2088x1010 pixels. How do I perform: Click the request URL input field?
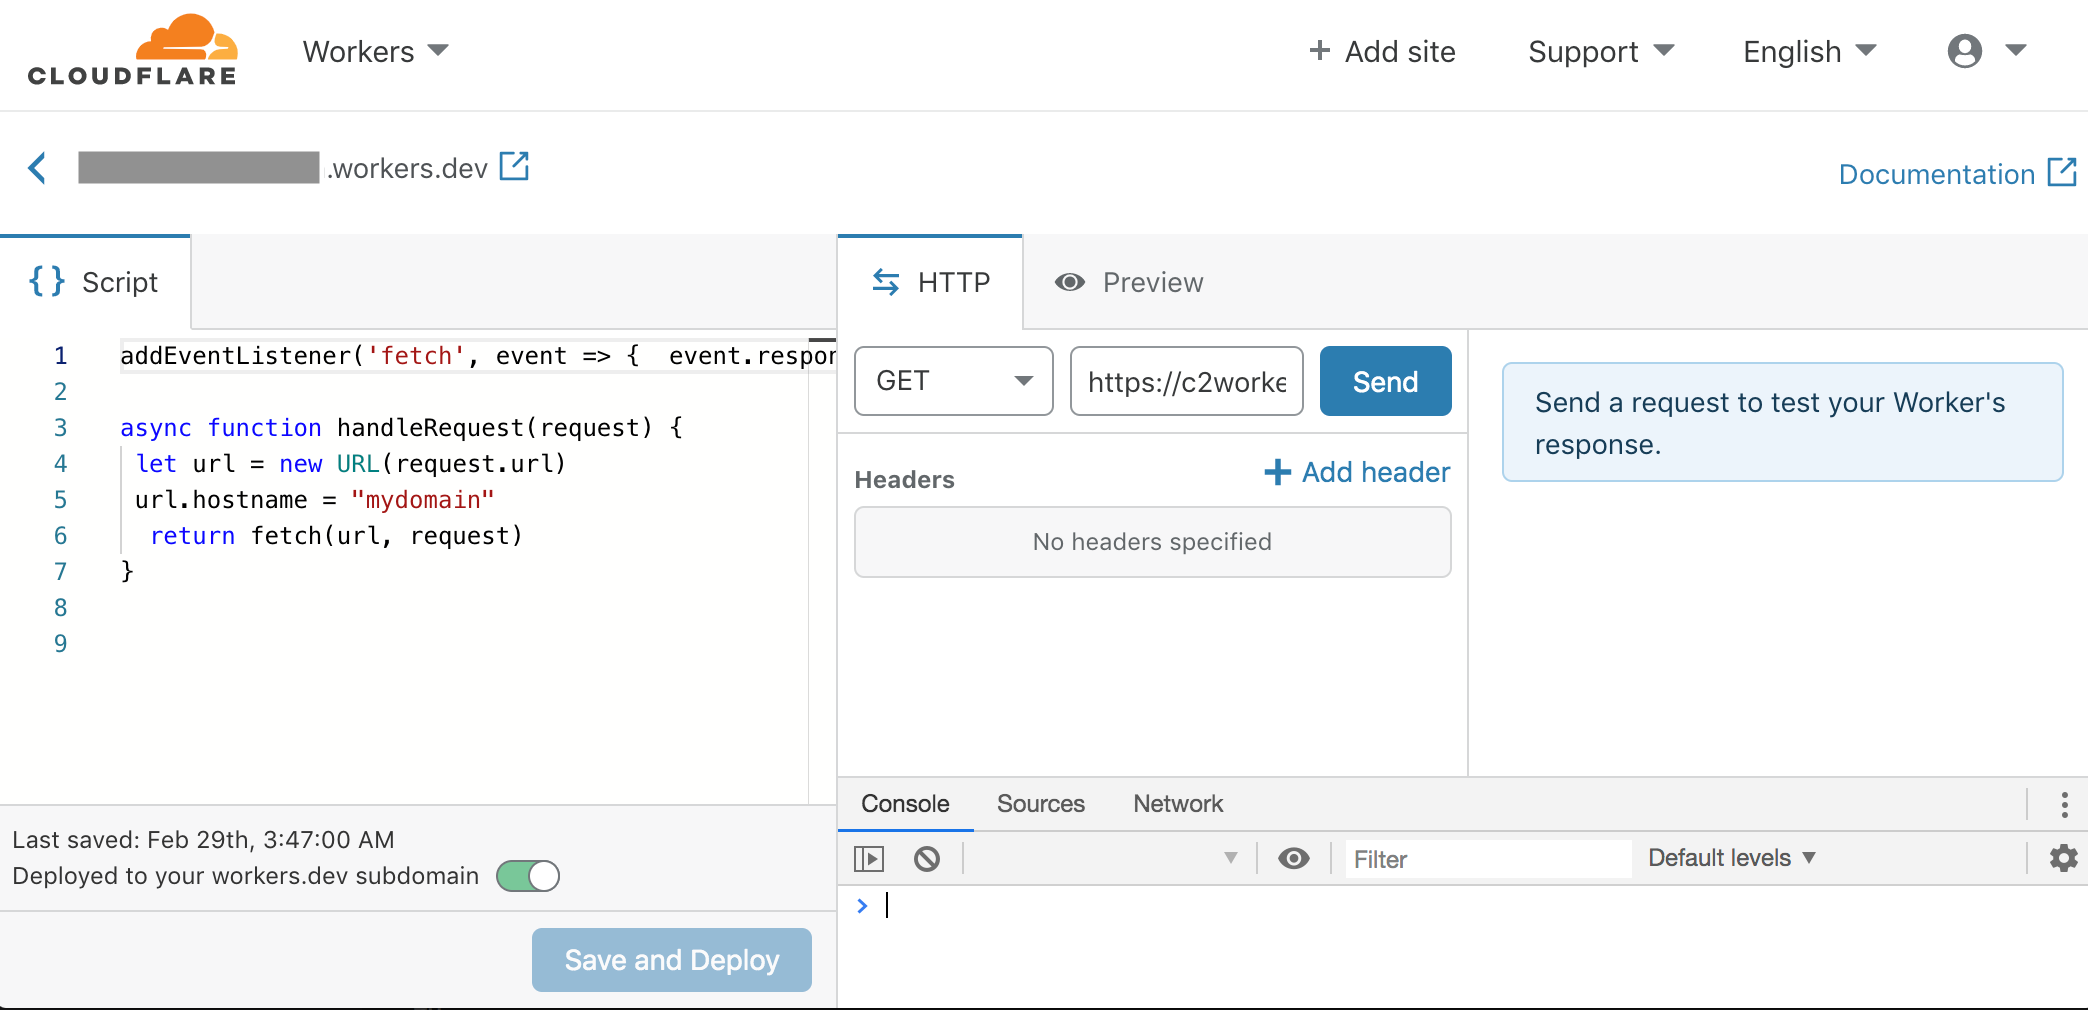1187,381
